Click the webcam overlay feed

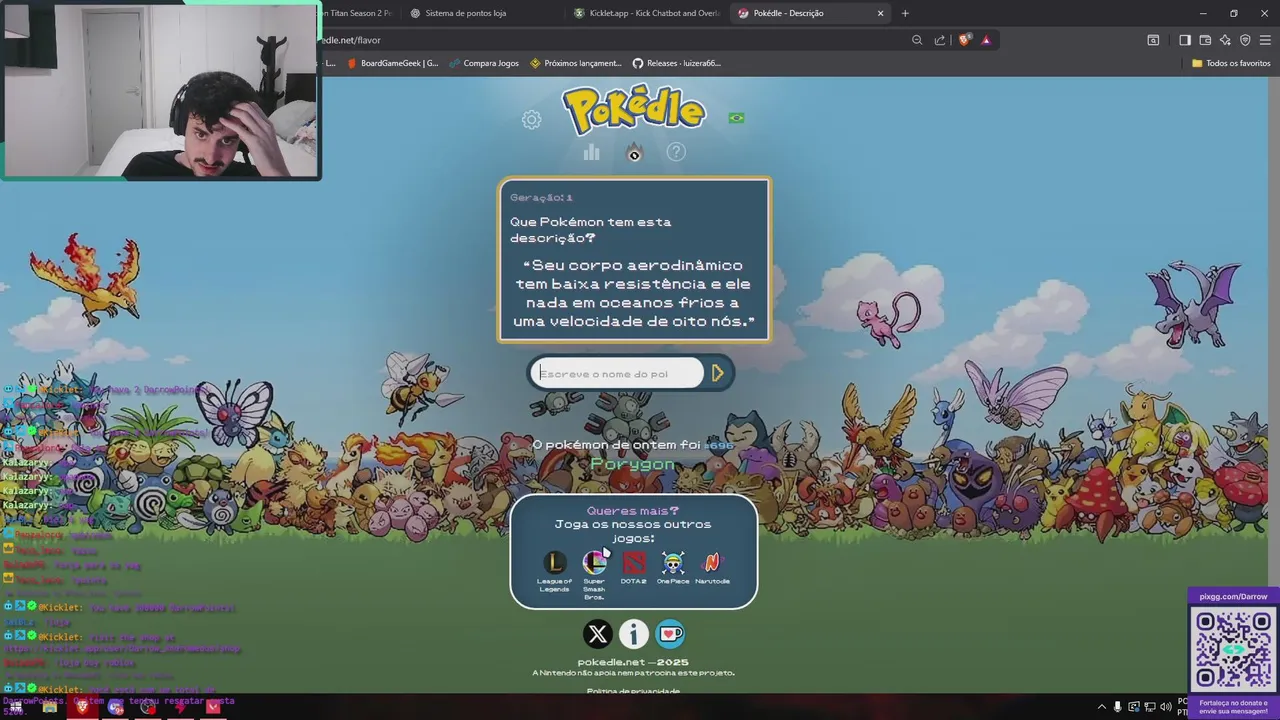pyautogui.click(x=160, y=90)
